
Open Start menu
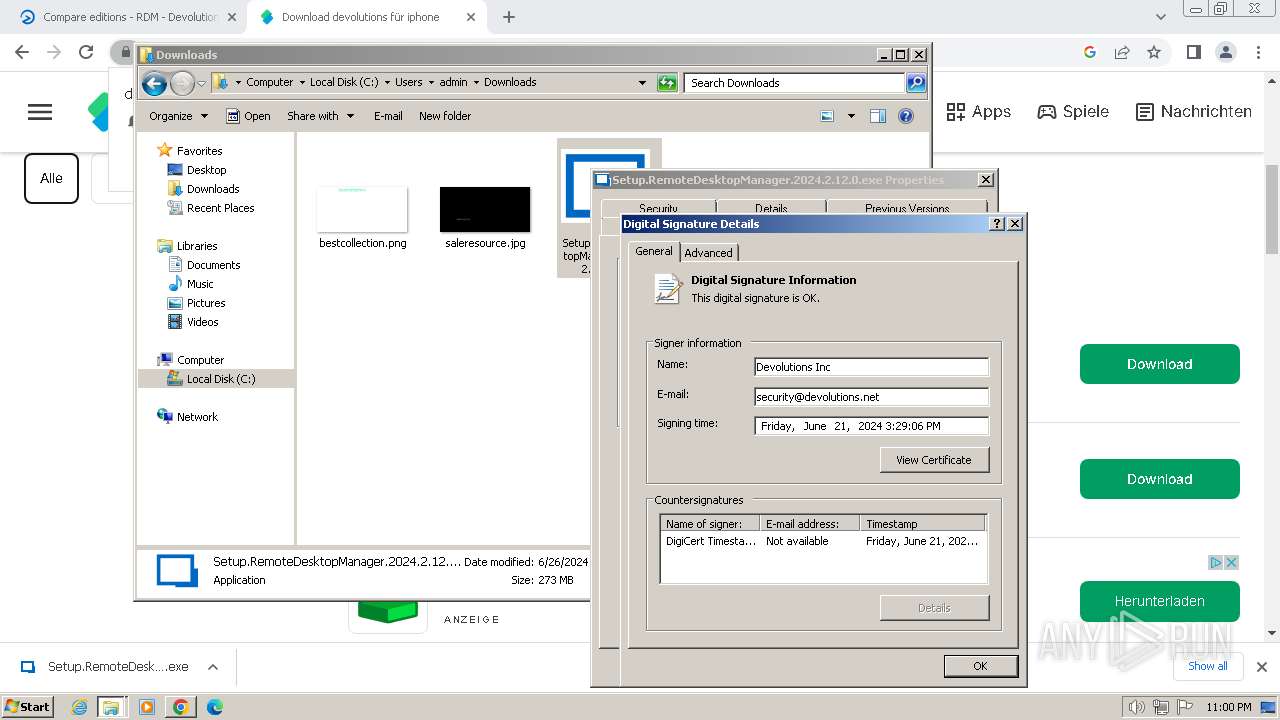(x=27, y=706)
